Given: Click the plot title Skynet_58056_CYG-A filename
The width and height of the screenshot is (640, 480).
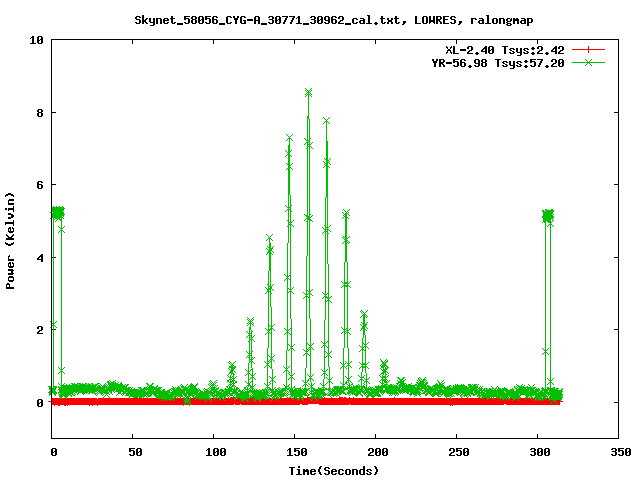Looking at the screenshot, I should pos(333,20).
